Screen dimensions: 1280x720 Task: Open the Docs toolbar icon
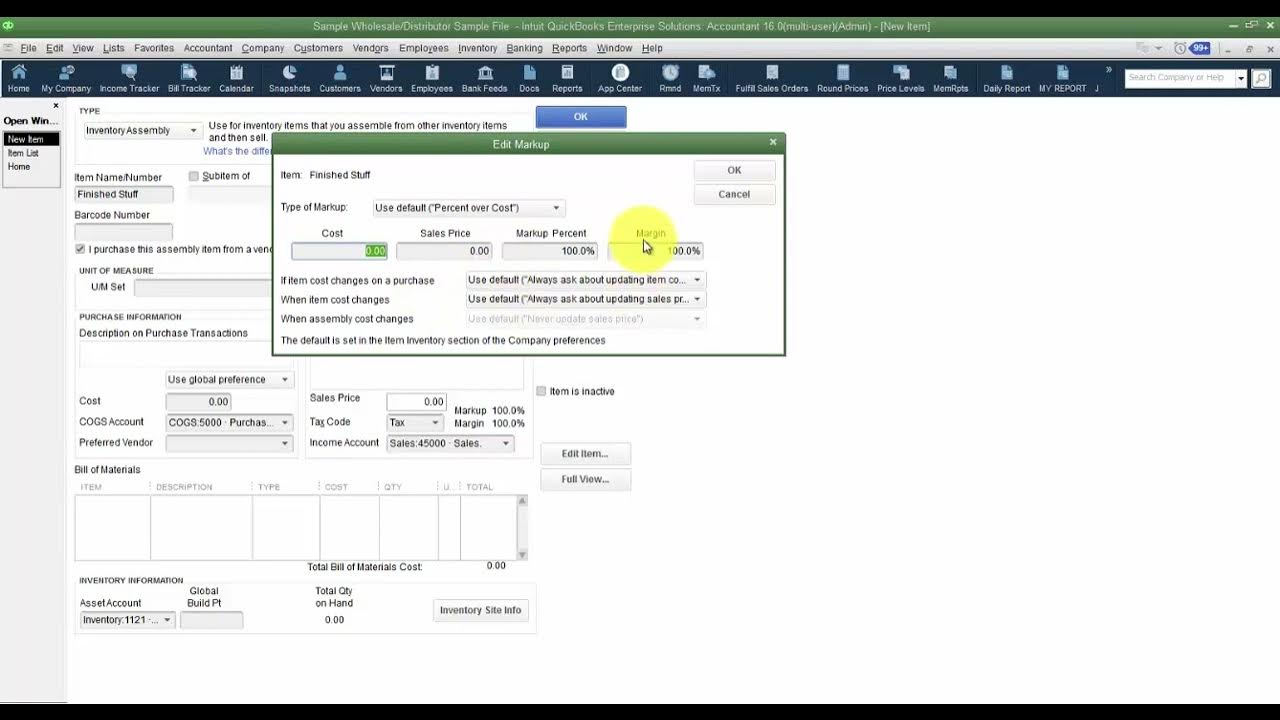[529, 79]
